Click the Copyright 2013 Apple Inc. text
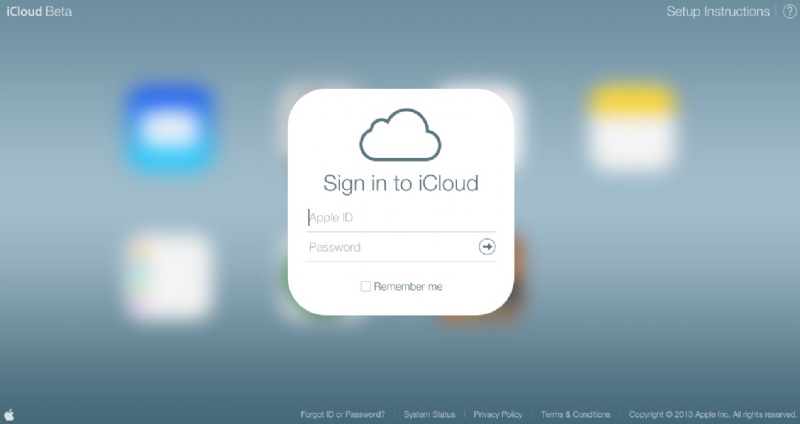 pos(712,414)
